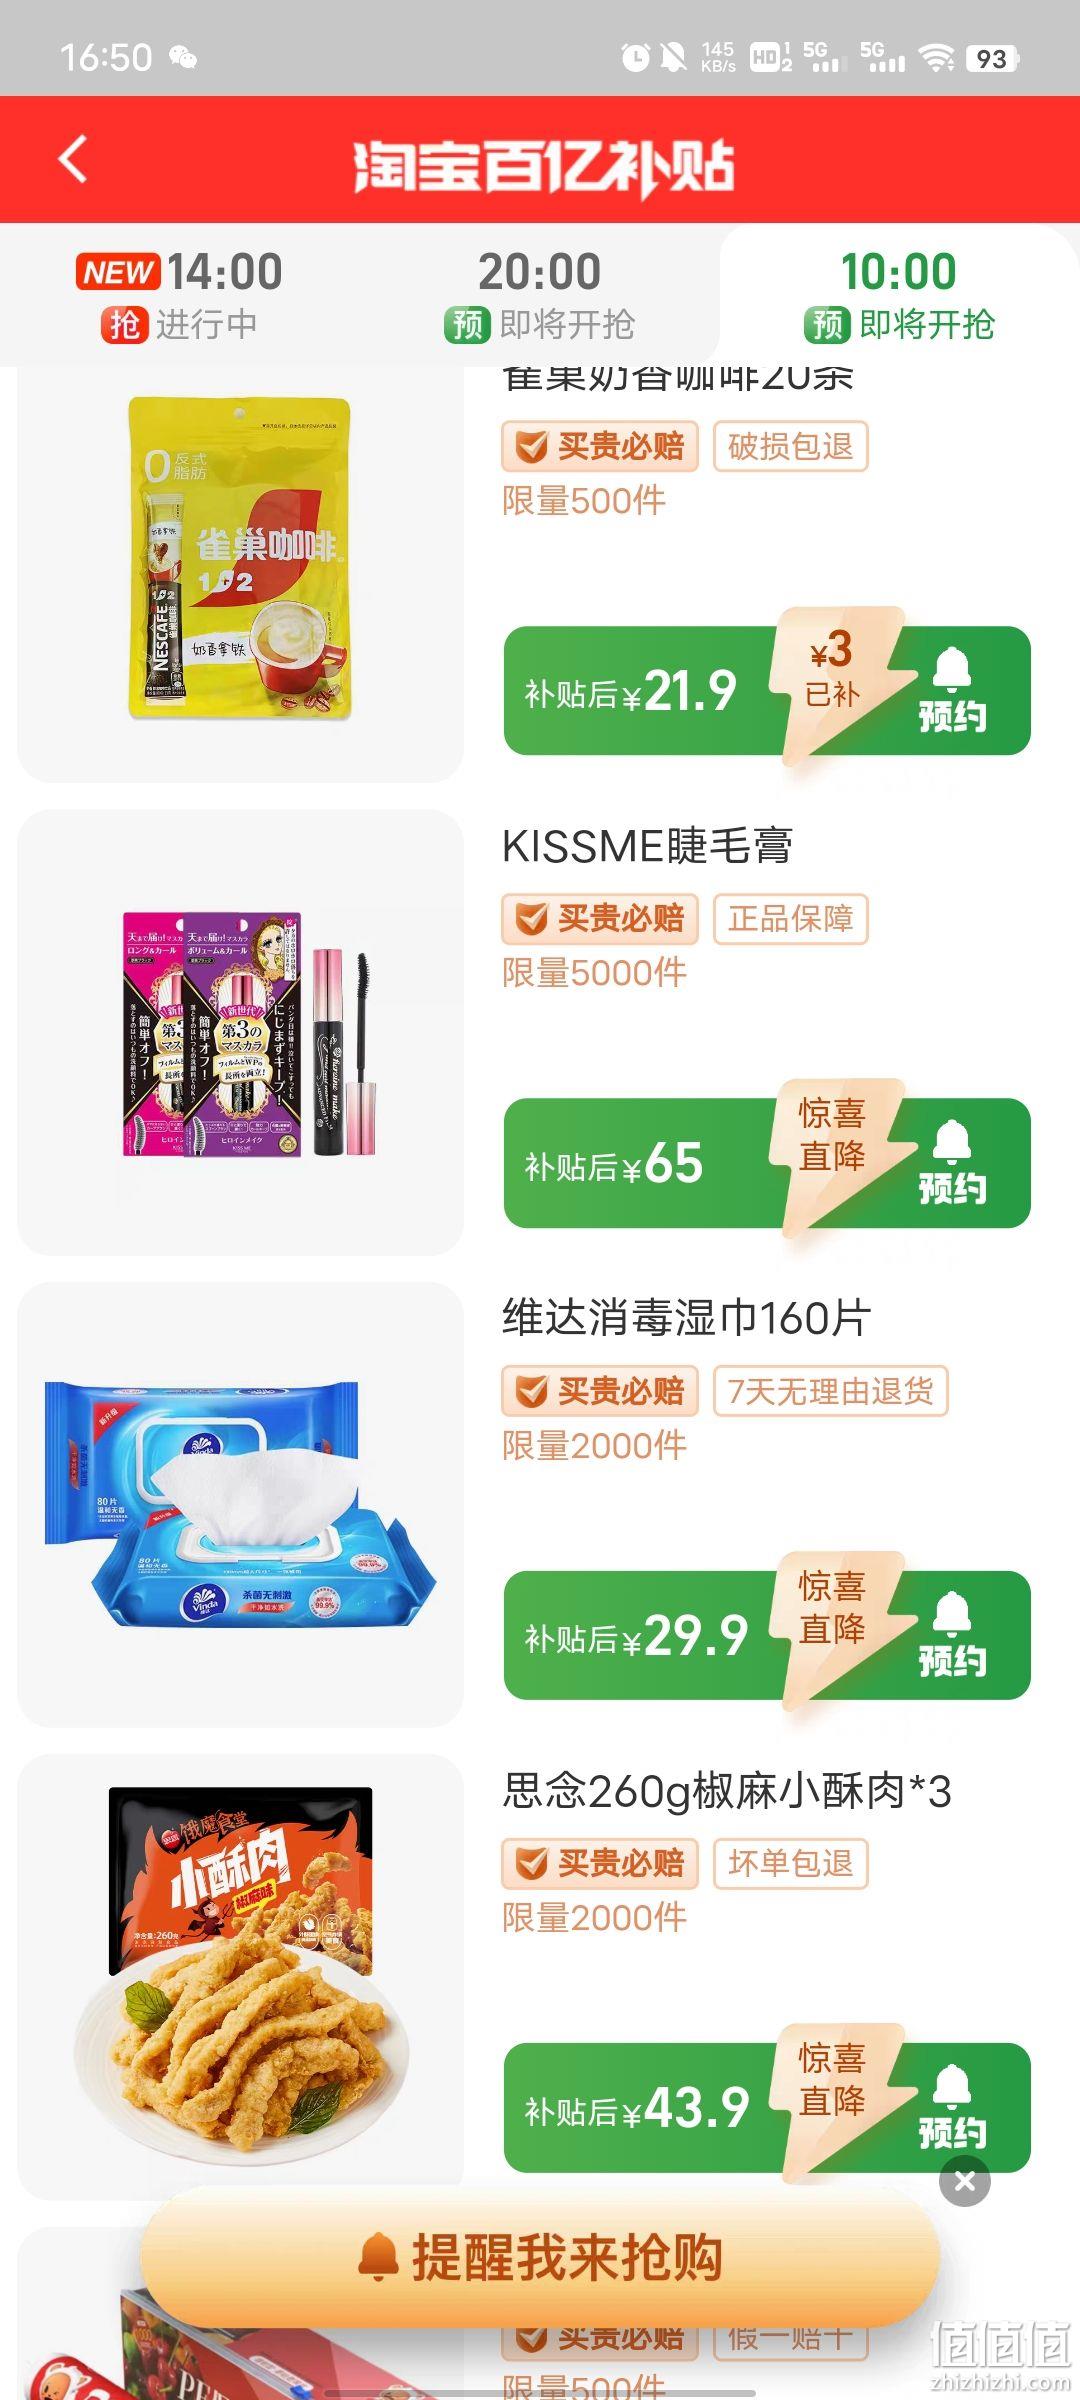Switch to the 20:00 即将开抢 tab

click(x=540, y=296)
